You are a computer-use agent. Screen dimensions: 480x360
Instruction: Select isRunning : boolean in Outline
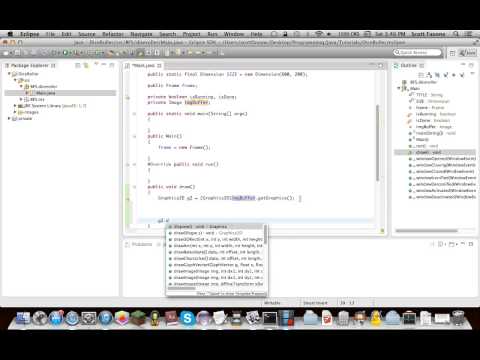436,114
